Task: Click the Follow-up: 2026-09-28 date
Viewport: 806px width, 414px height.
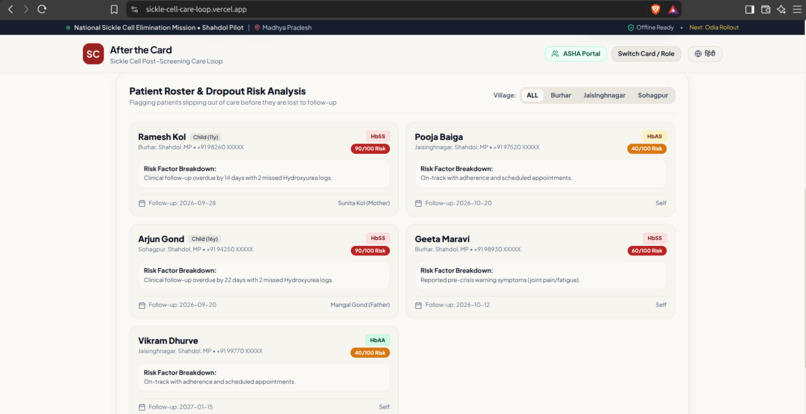Action: pyautogui.click(x=182, y=203)
